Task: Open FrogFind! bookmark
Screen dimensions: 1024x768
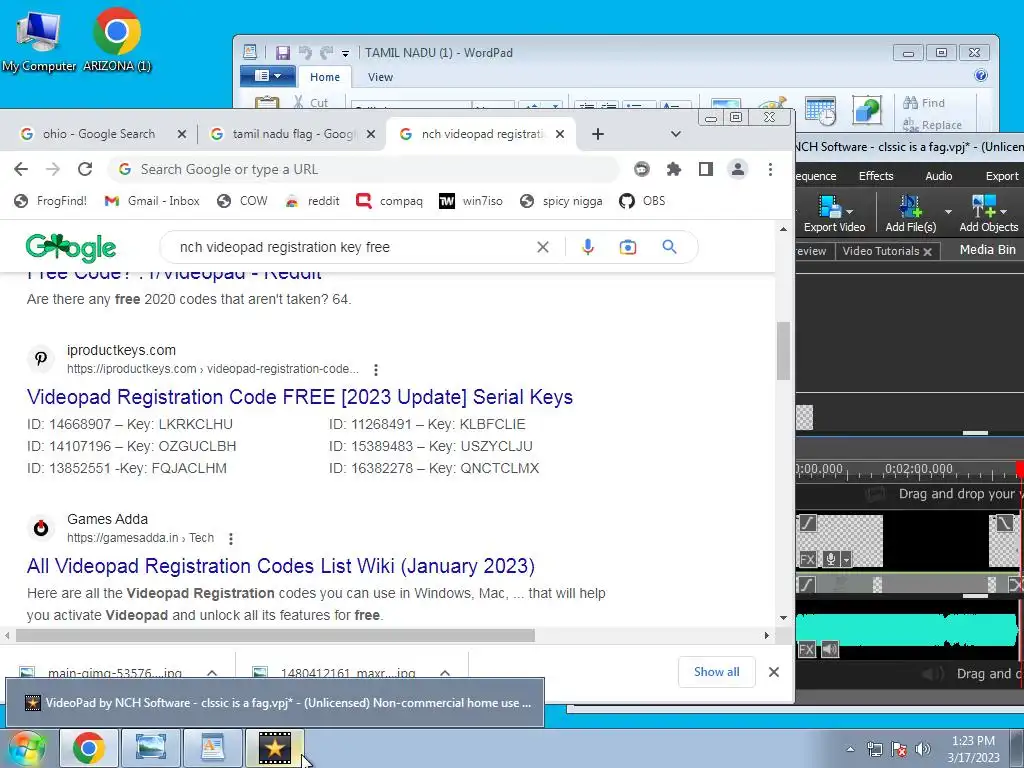Action: (50, 200)
